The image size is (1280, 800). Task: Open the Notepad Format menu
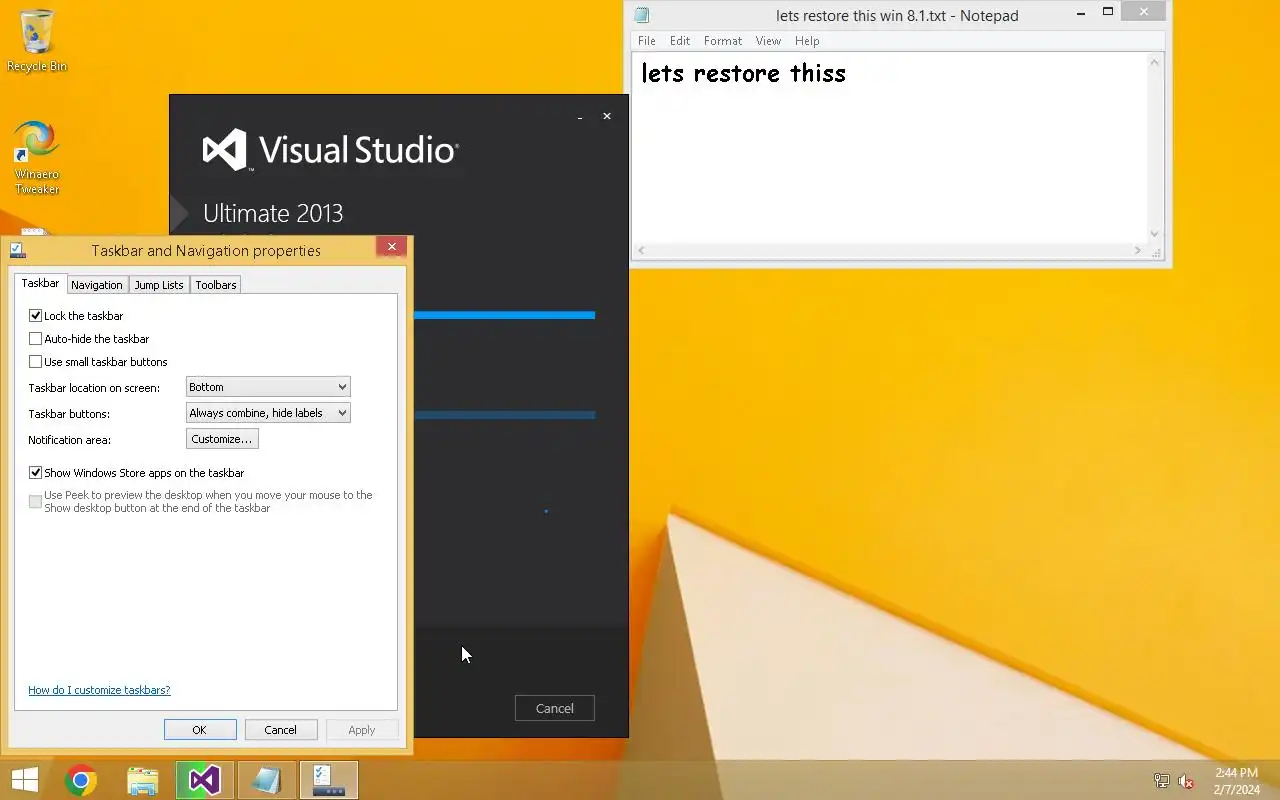click(723, 41)
